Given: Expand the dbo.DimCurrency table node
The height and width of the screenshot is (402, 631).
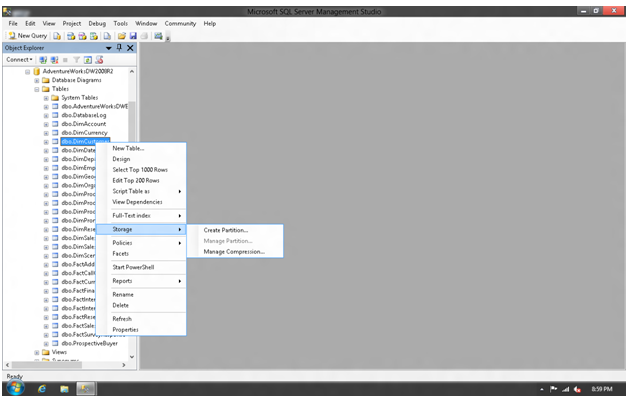Looking at the screenshot, I should 46,133.
